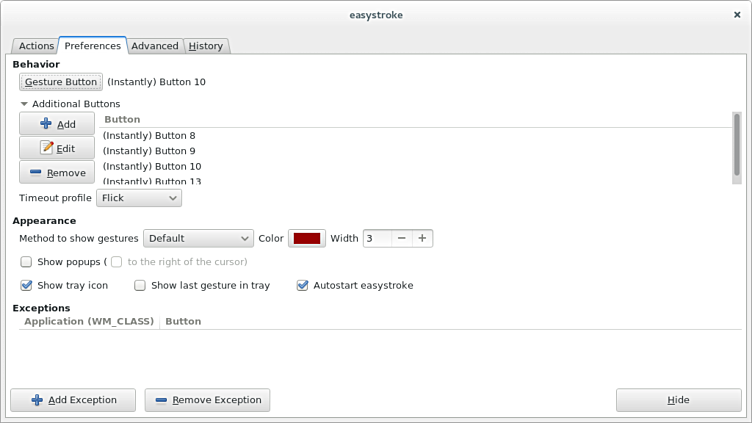Switch to the Actions tab
Screen dimensions: 752x423
[36, 46]
